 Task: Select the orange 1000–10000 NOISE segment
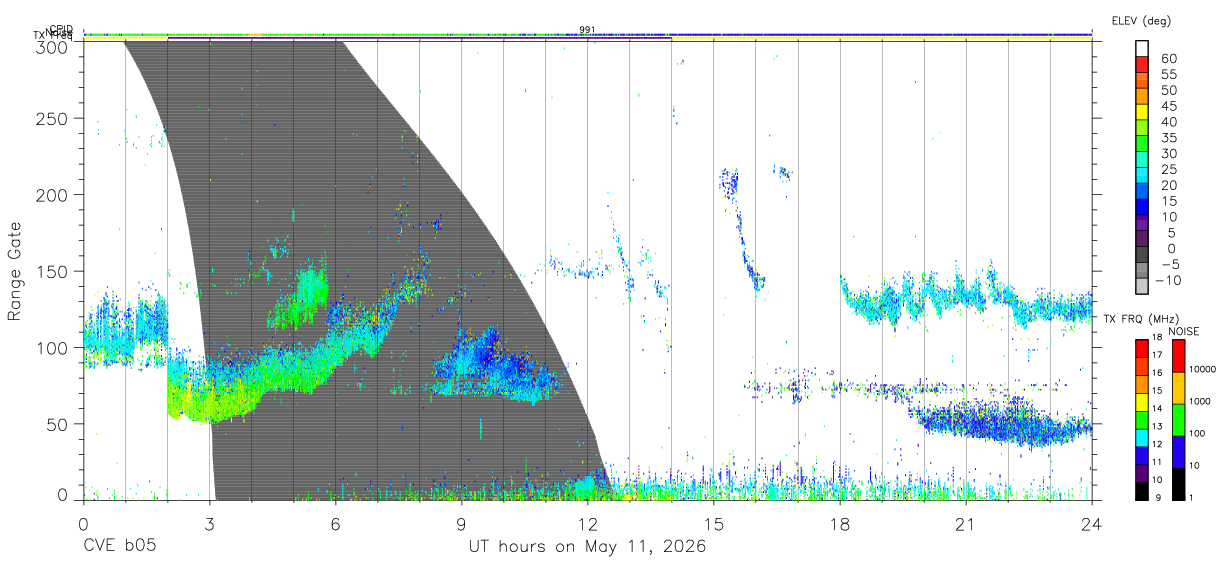[1179, 387]
